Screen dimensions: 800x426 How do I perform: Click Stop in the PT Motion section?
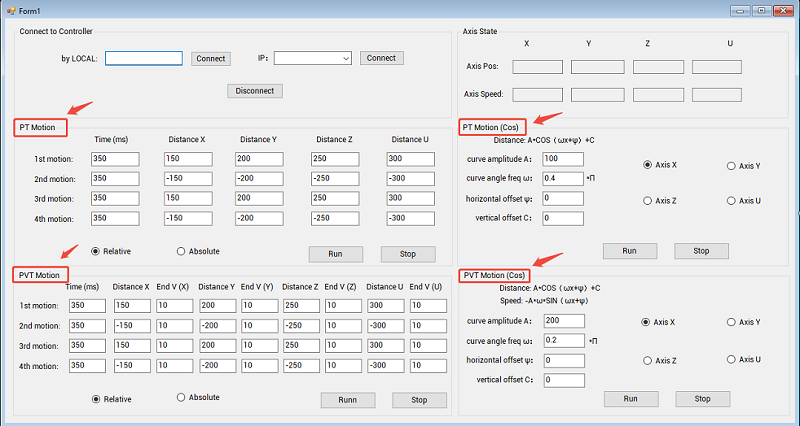click(408, 254)
